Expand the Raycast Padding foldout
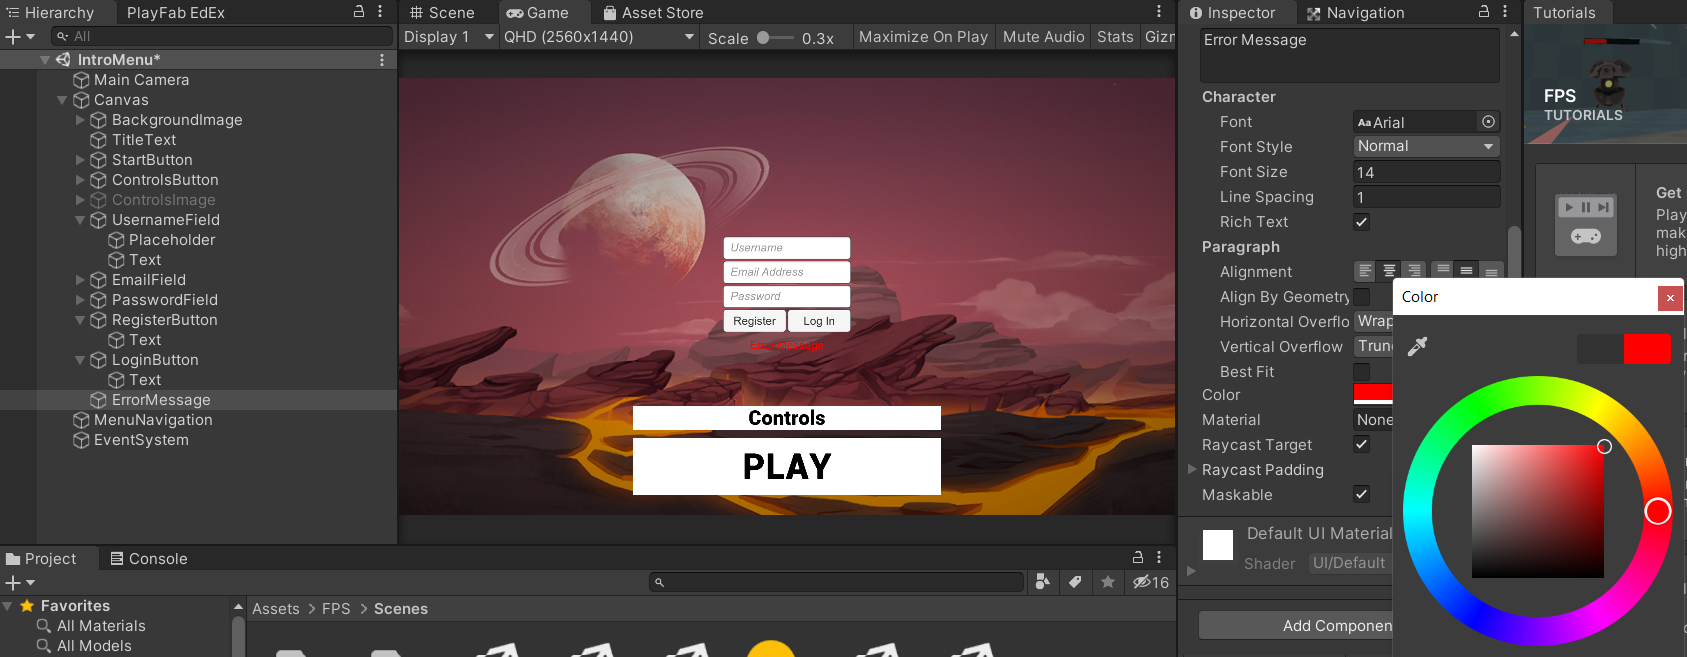 coord(1192,469)
